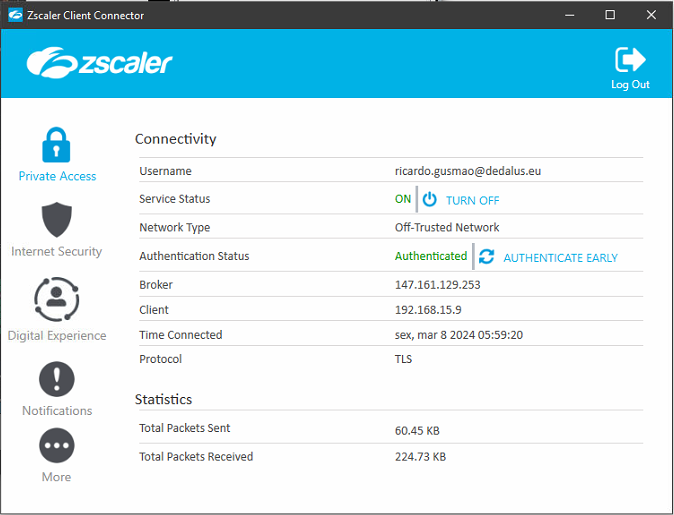Click the Zscaler Client Connector window title
The width and height of the screenshot is (674, 515).
(86, 15)
